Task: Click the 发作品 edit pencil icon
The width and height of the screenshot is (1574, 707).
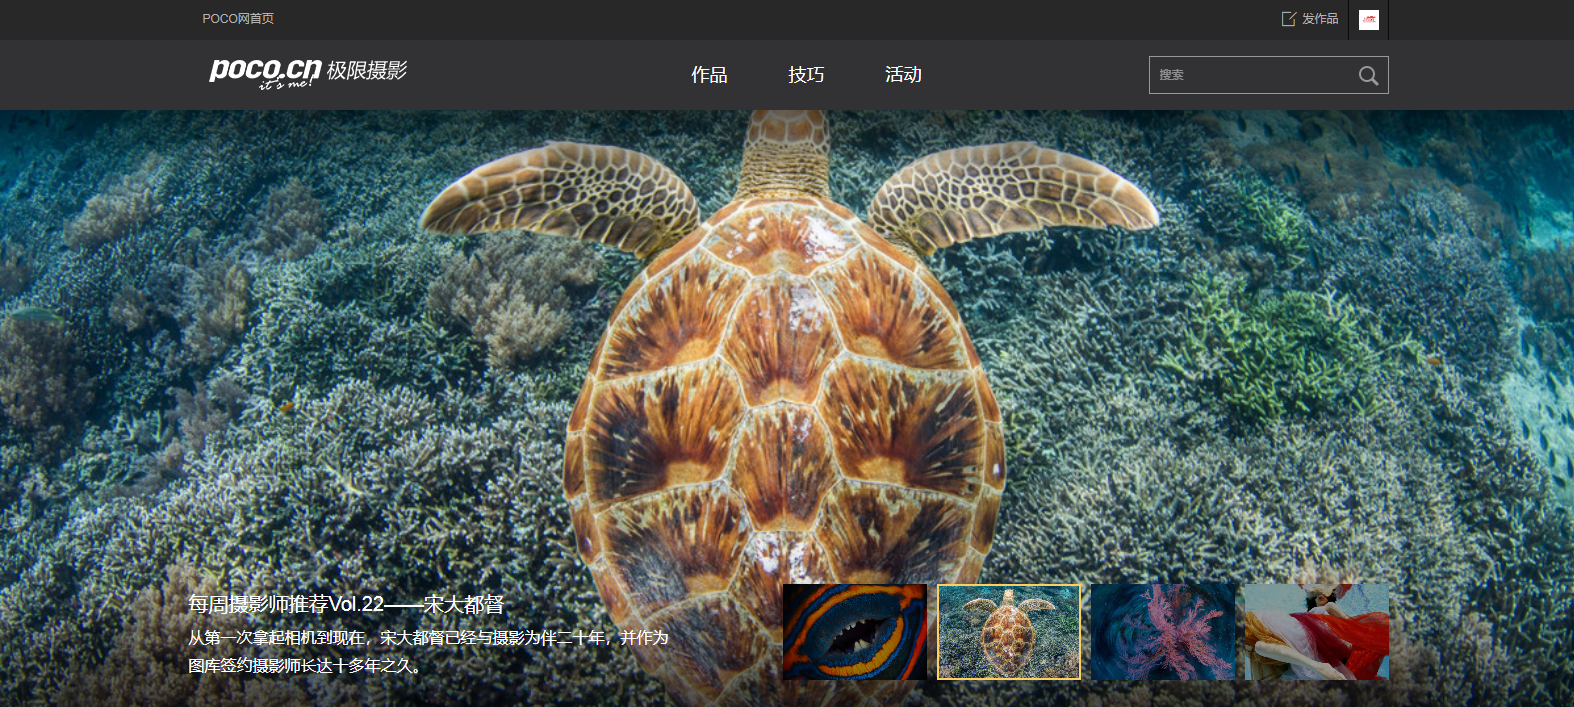Action: [x=1289, y=19]
